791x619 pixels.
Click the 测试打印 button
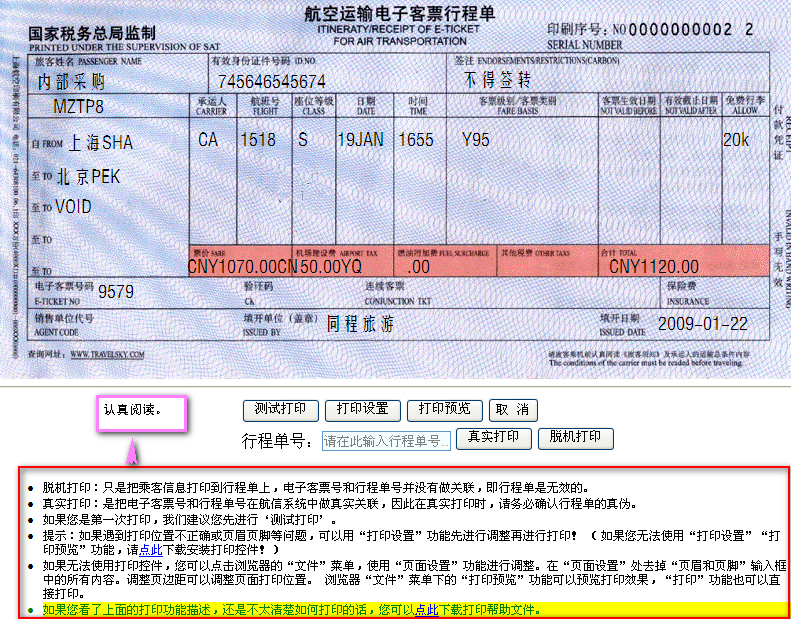click(280, 410)
